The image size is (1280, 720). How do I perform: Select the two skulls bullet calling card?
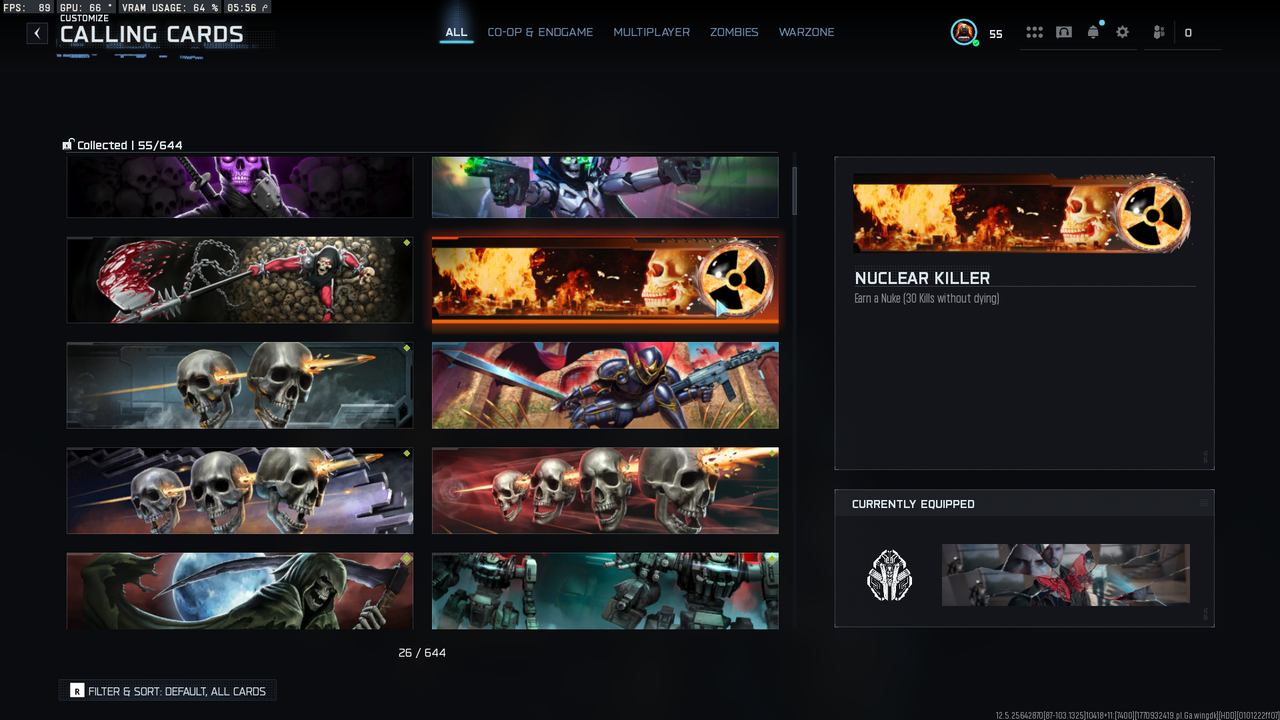(240, 385)
